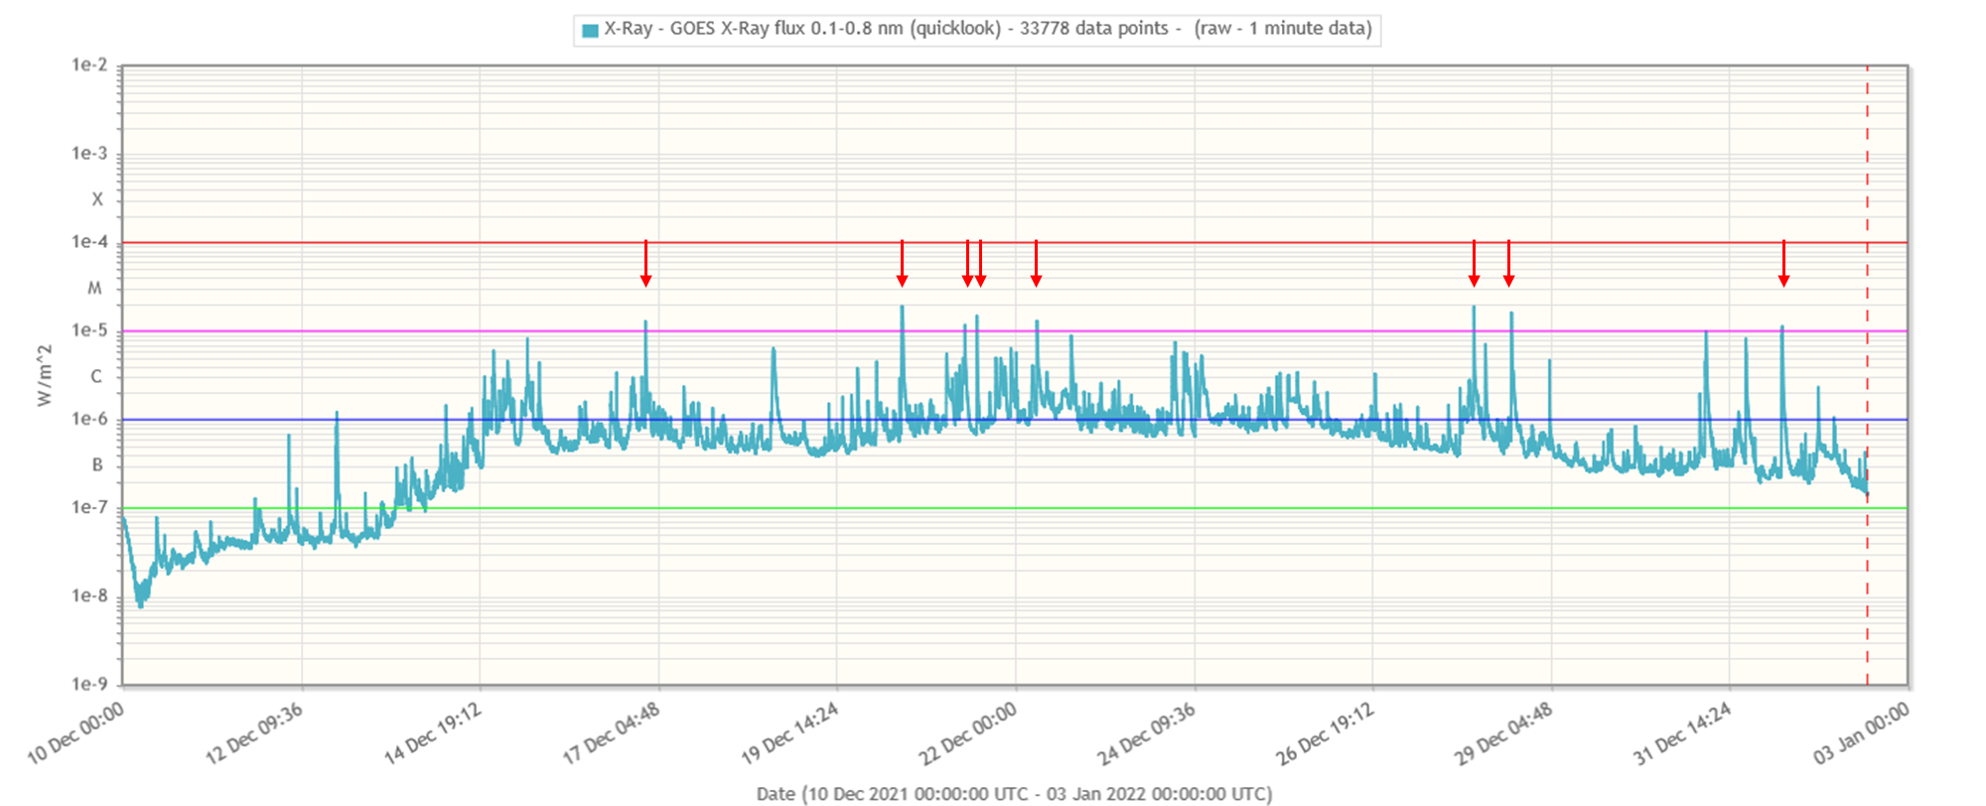Click the red X-class threshold line
The width and height of the screenshot is (1986, 806).
(x=400, y=243)
